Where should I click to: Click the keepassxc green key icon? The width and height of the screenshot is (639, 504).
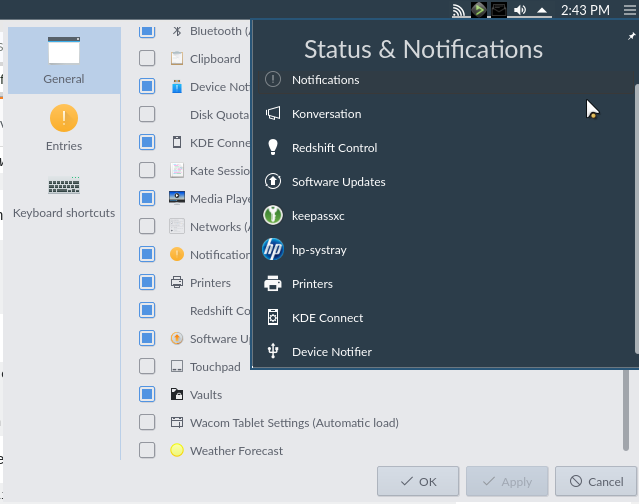pyautogui.click(x=273, y=215)
